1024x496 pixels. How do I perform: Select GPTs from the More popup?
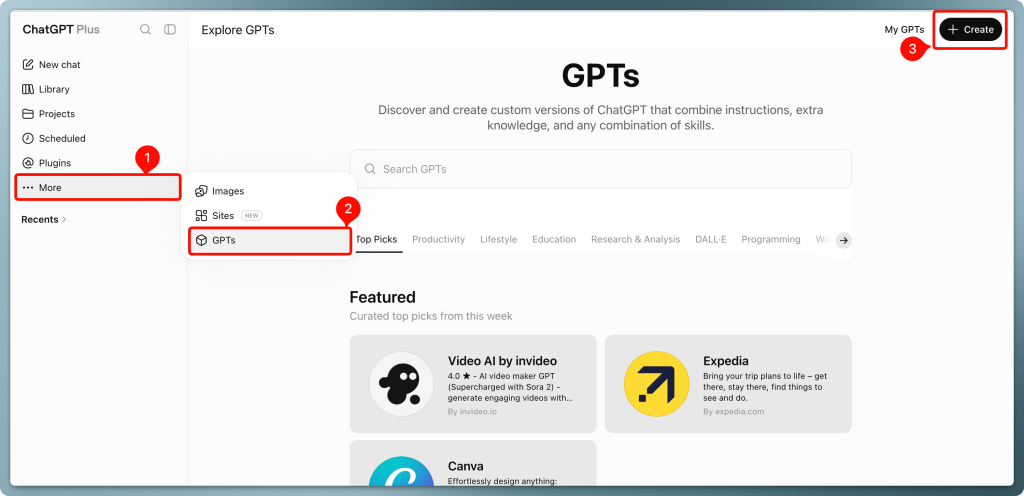[269, 240]
